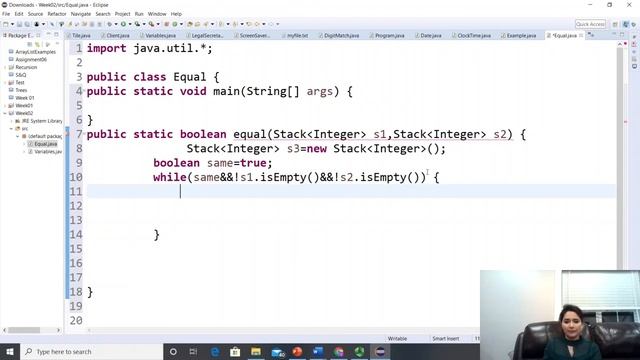
Task: Click the Debug bug toolbar icon
Action: pos(109,24)
